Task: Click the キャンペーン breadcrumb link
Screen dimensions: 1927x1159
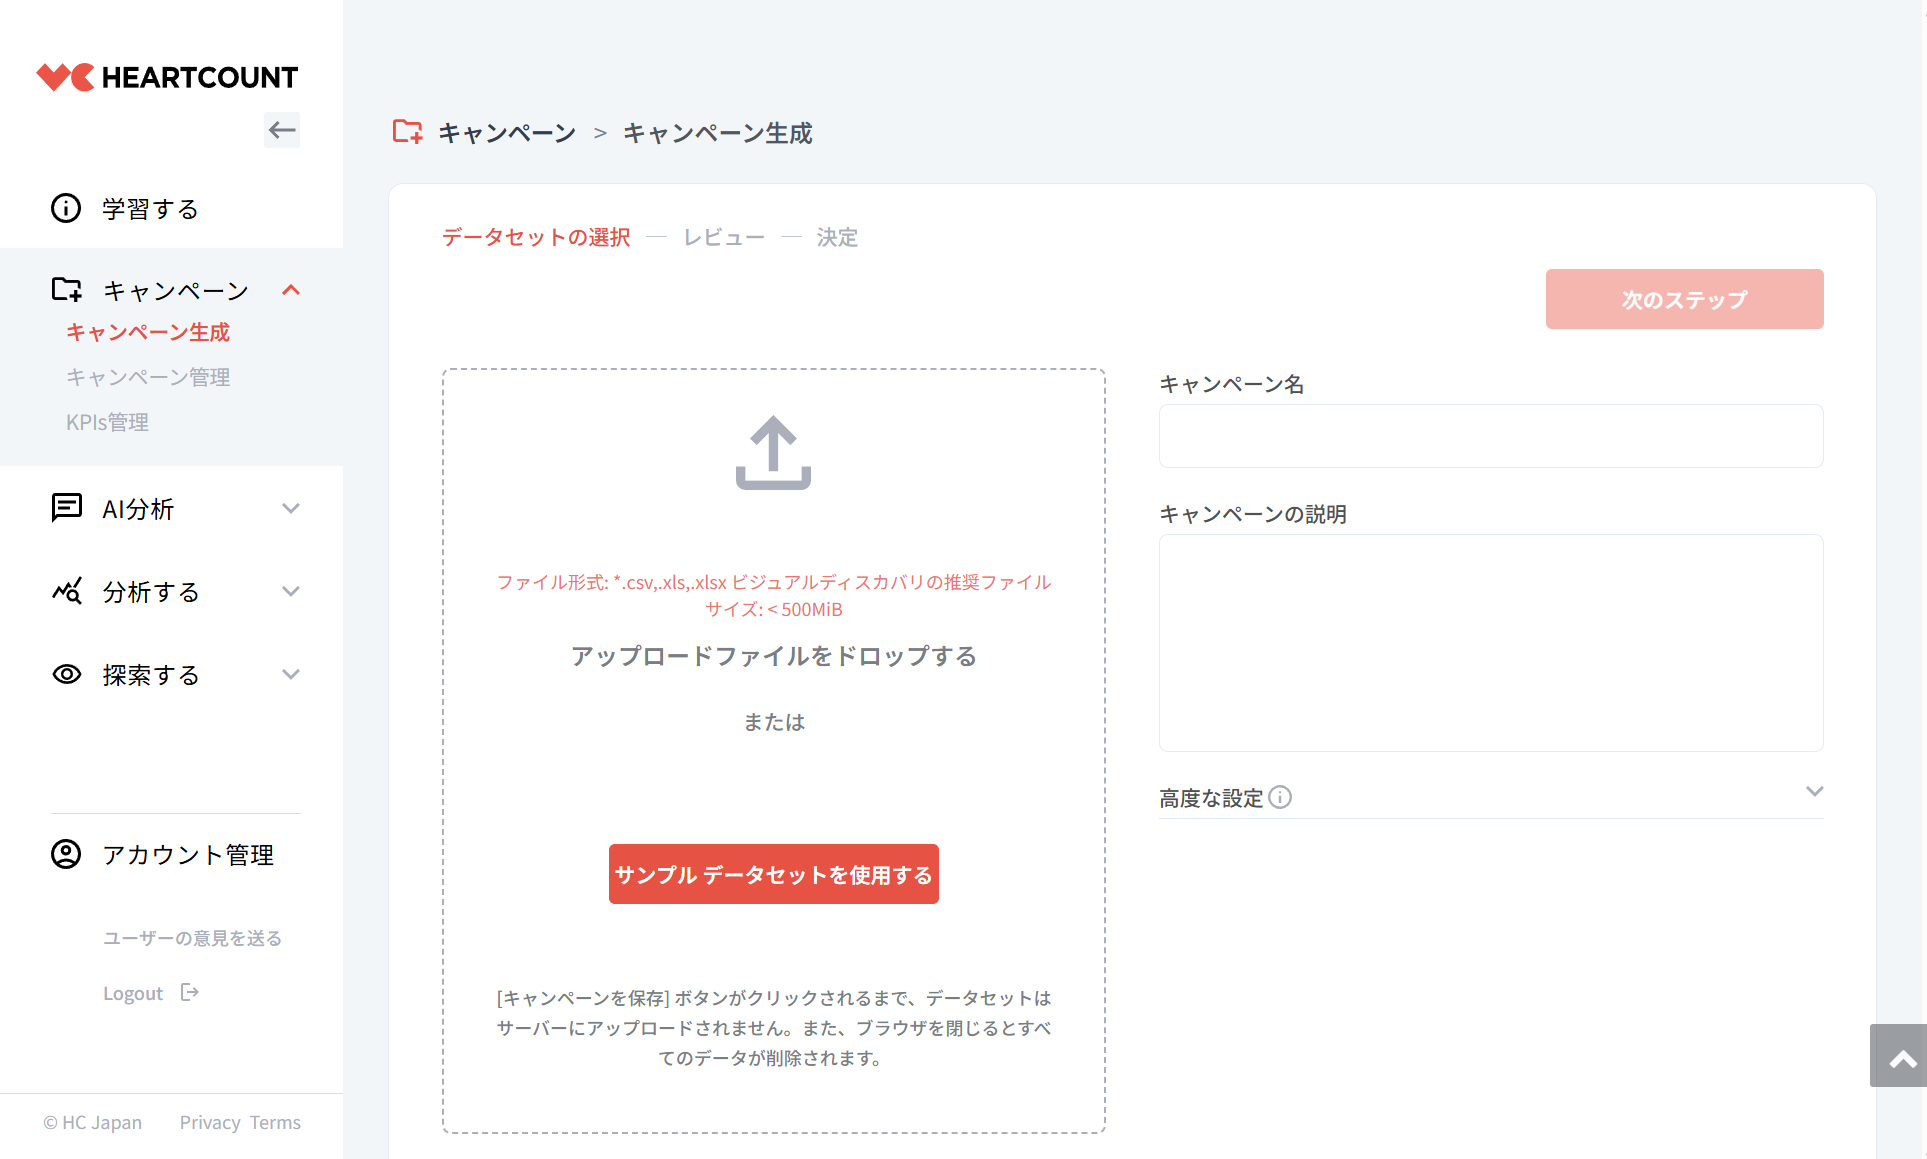Action: click(507, 133)
